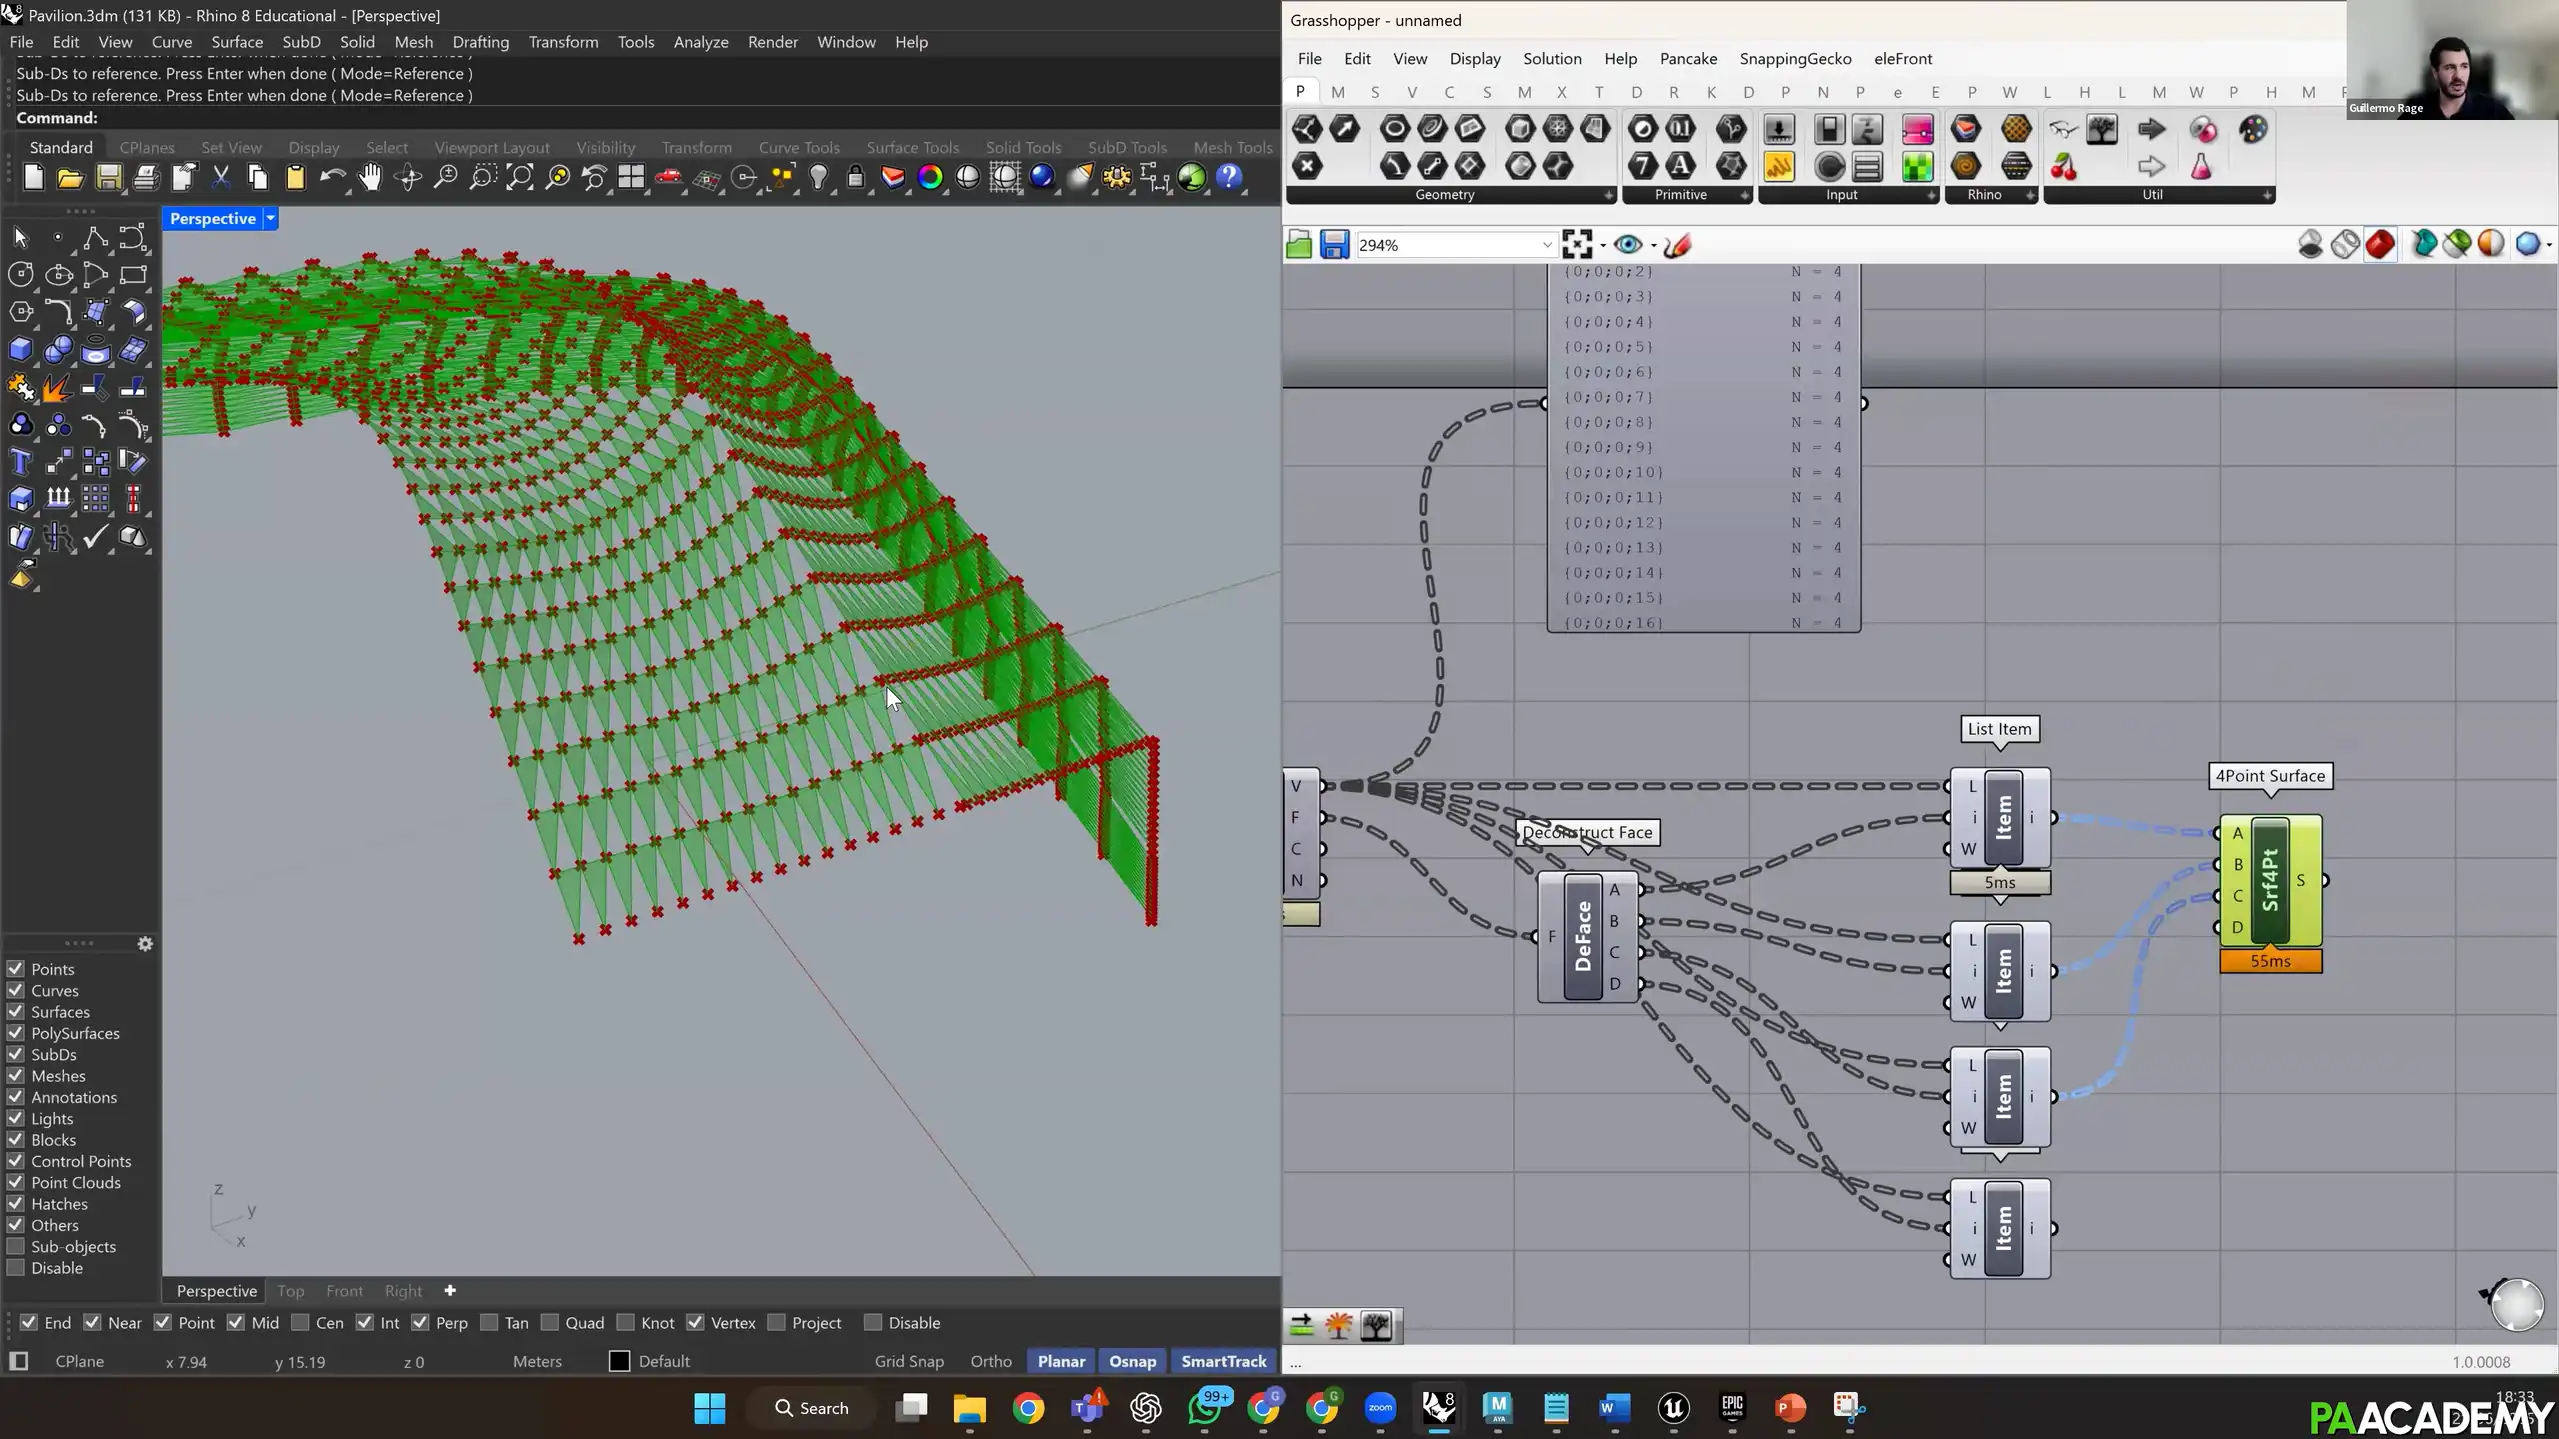Click inside the Rhino Command input field
The height and width of the screenshot is (1439, 2559).
coord(400,117)
